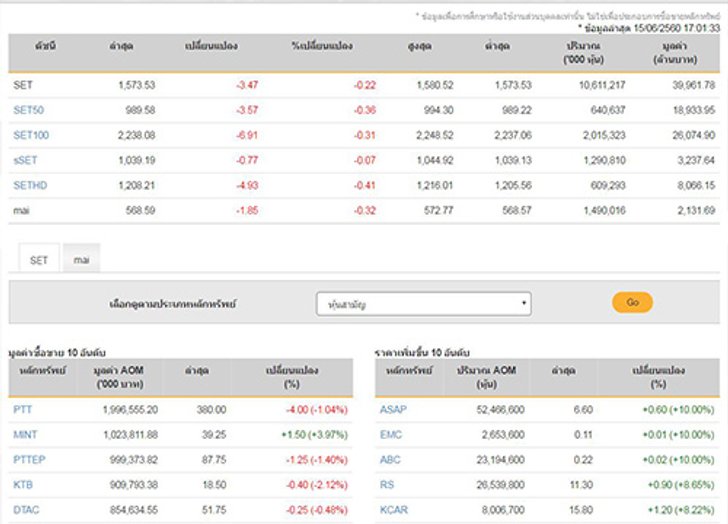Viewport: 728px width, 524px height.
Task: Open the sSET index link
Action: coord(25,160)
